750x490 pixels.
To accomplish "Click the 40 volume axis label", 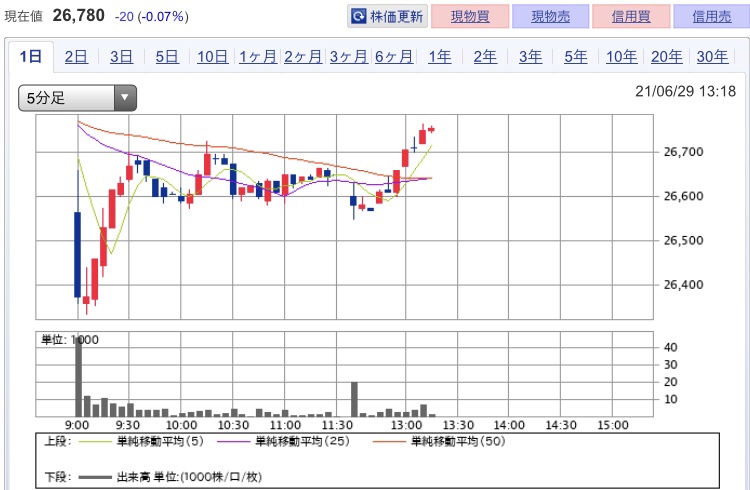I will (x=671, y=347).
